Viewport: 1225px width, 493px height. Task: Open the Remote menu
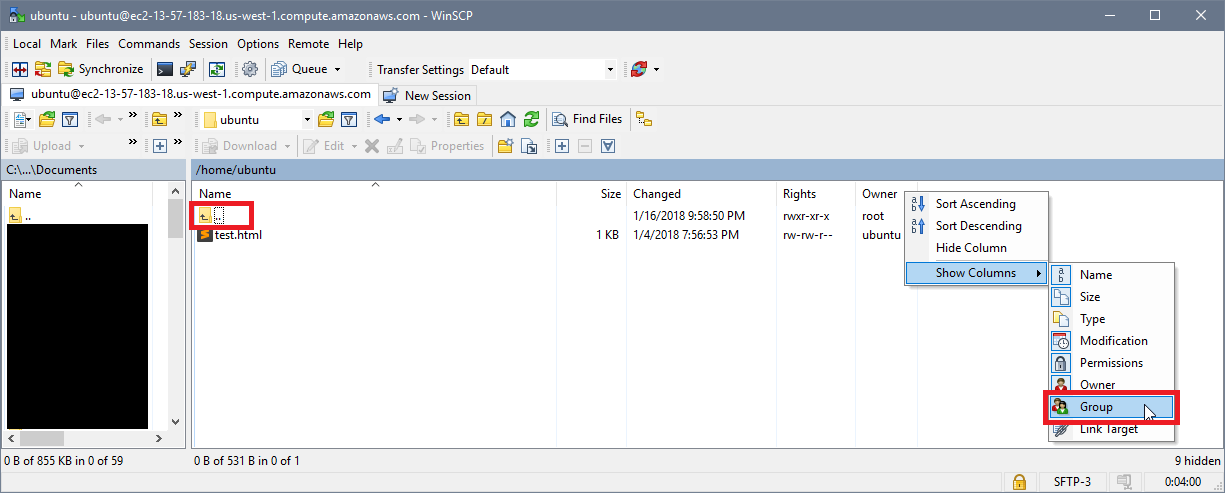[309, 44]
